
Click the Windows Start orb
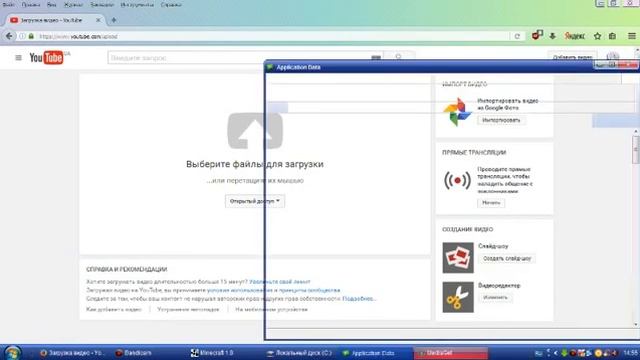(13, 352)
